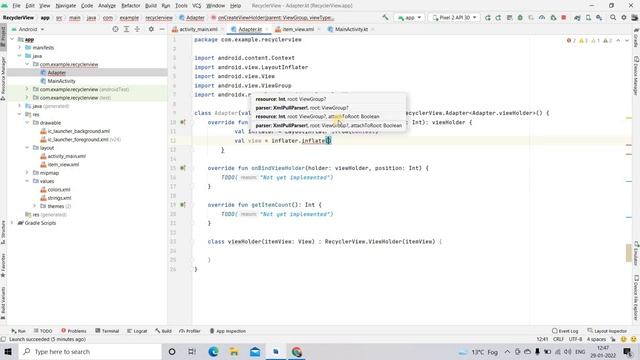Click the Select Opened File target icon

pyautogui.click(x=116, y=29)
